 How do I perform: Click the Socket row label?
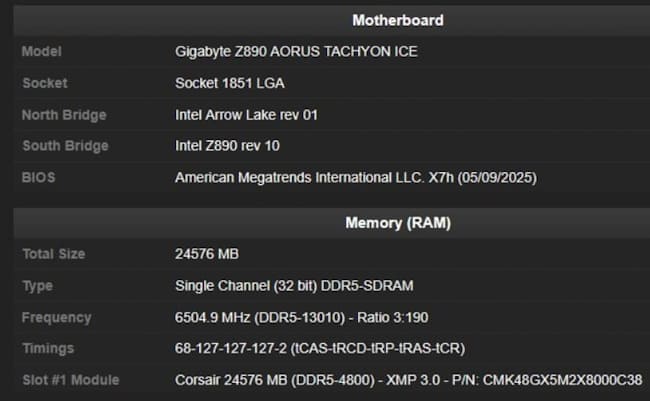pos(45,83)
